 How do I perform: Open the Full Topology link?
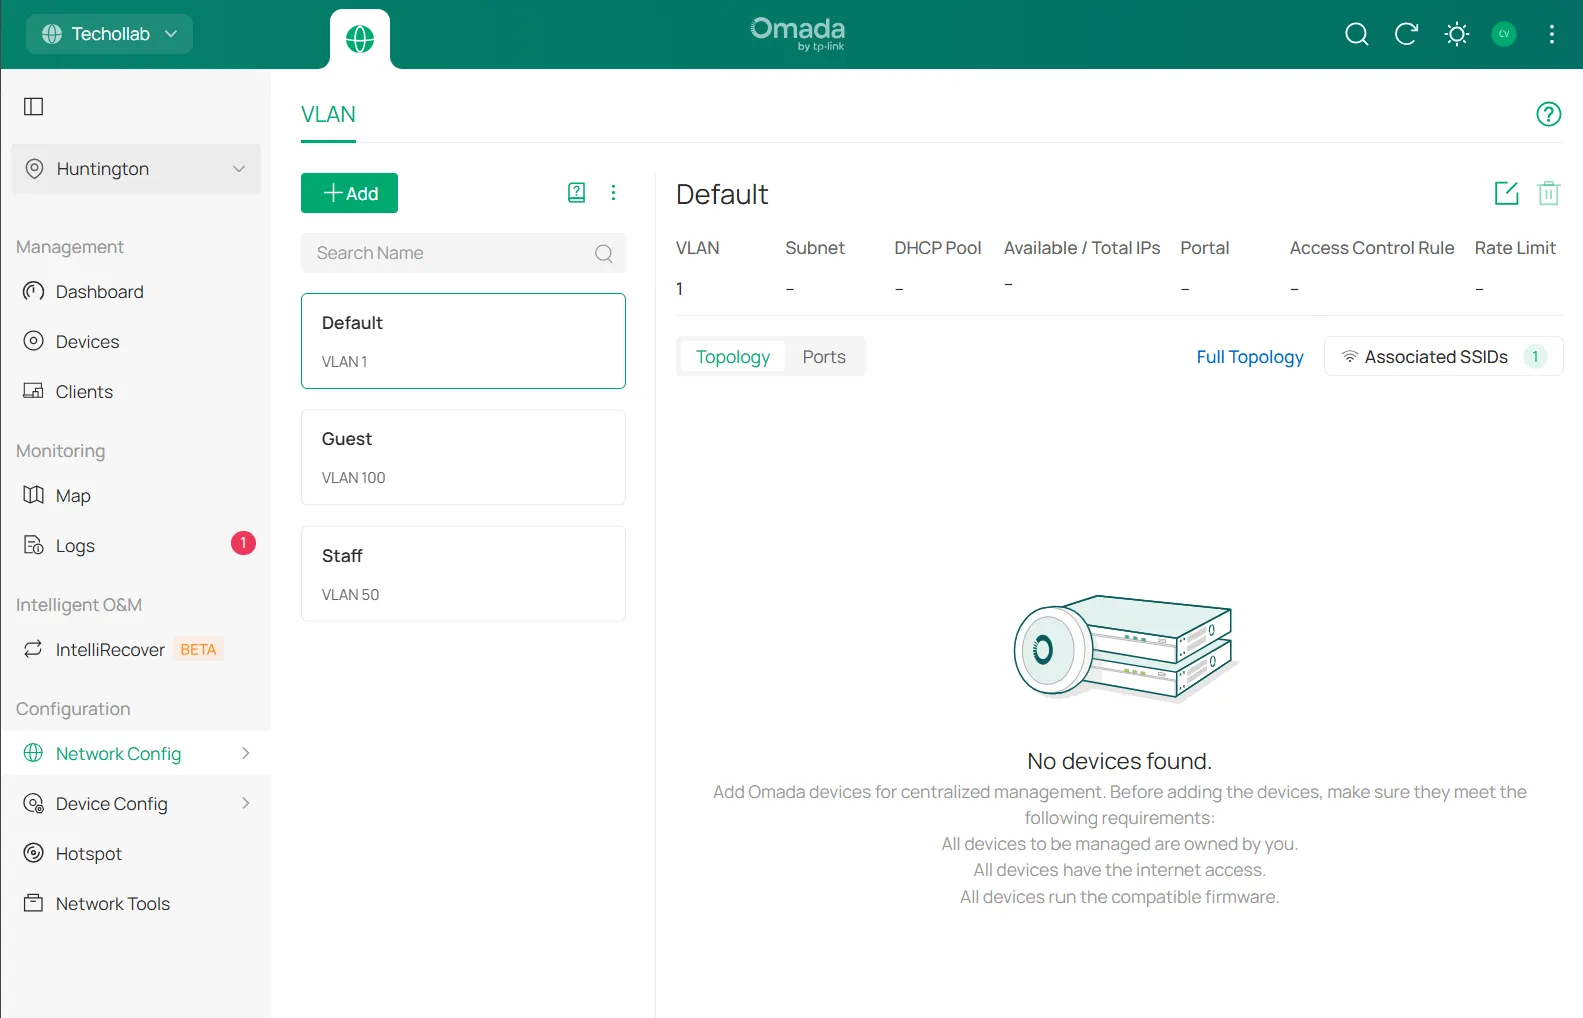(1250, 357)
